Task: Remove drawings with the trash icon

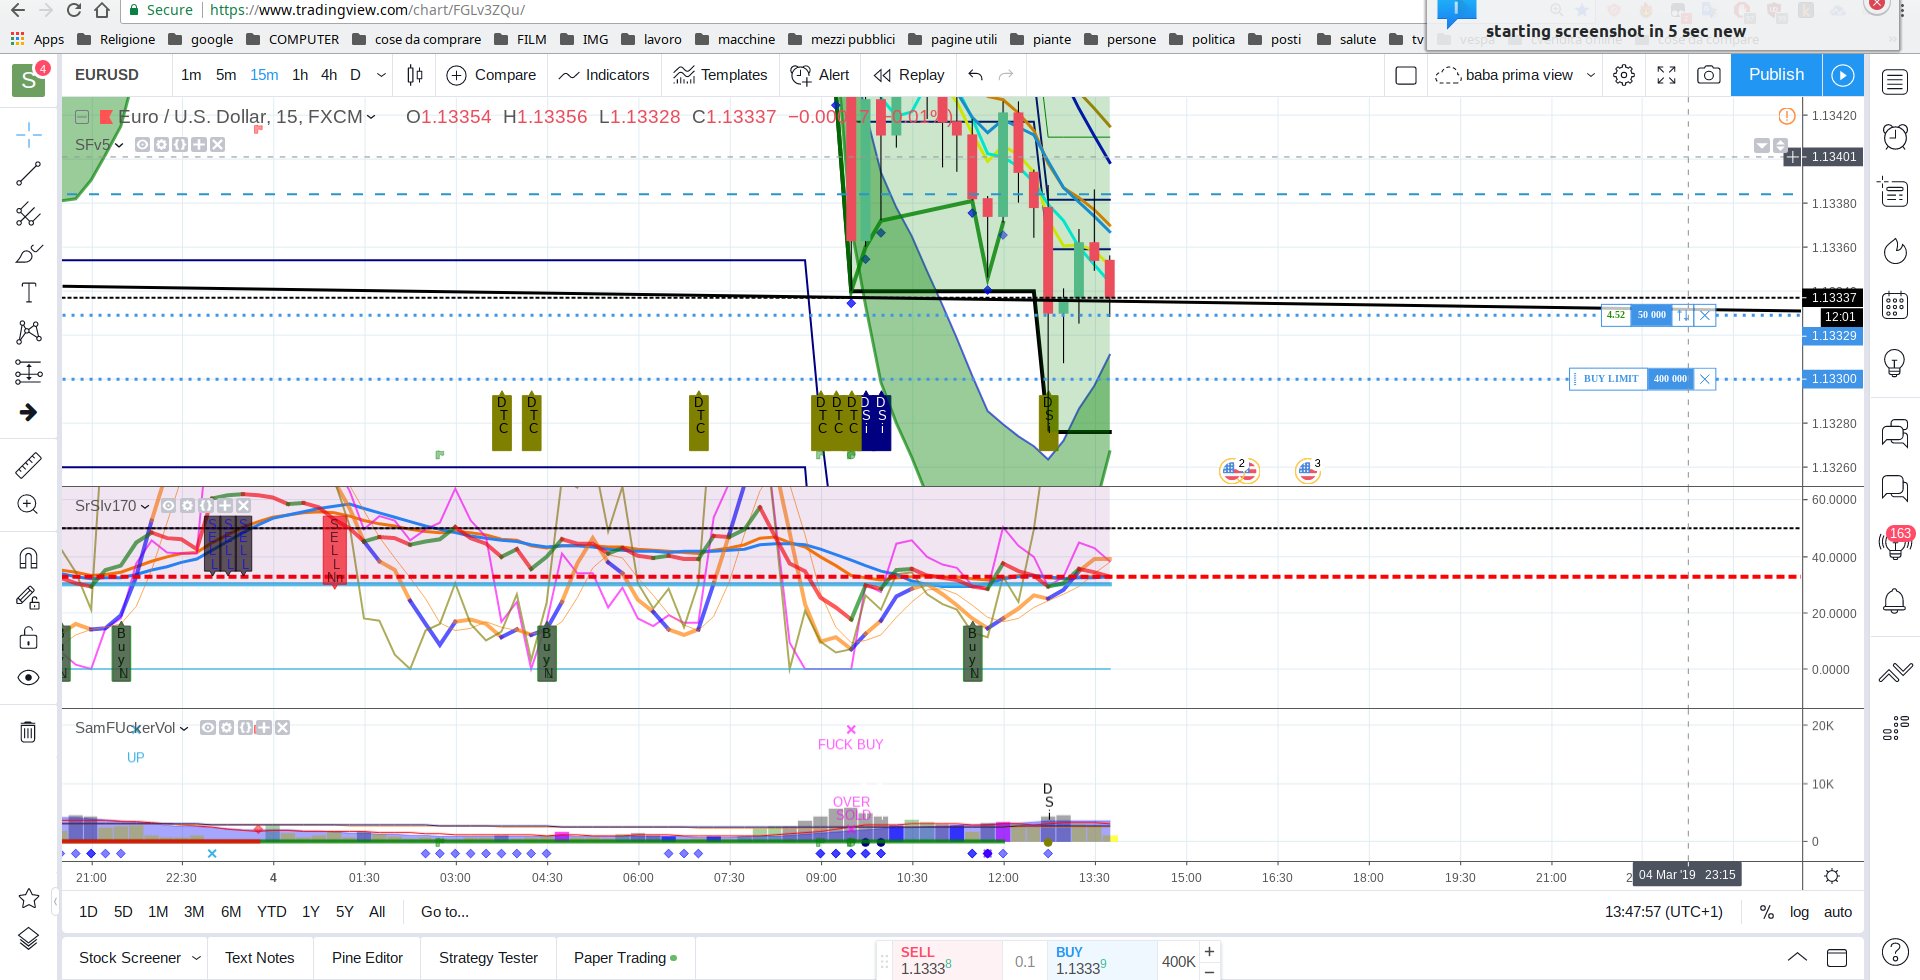Action: click(28, 732)
